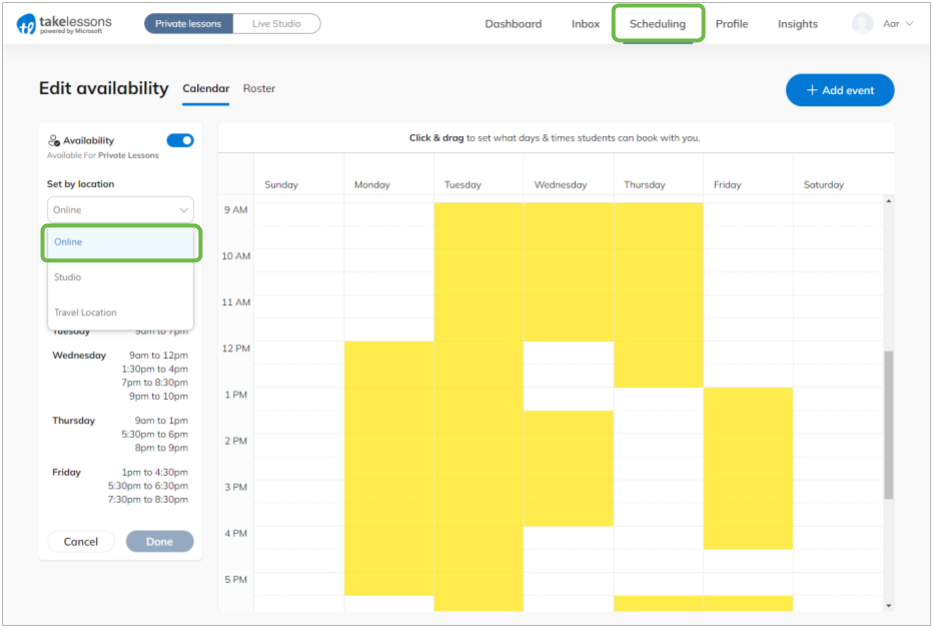Click the 5 PM time label

pyautogui.click(x=236, y=580)
